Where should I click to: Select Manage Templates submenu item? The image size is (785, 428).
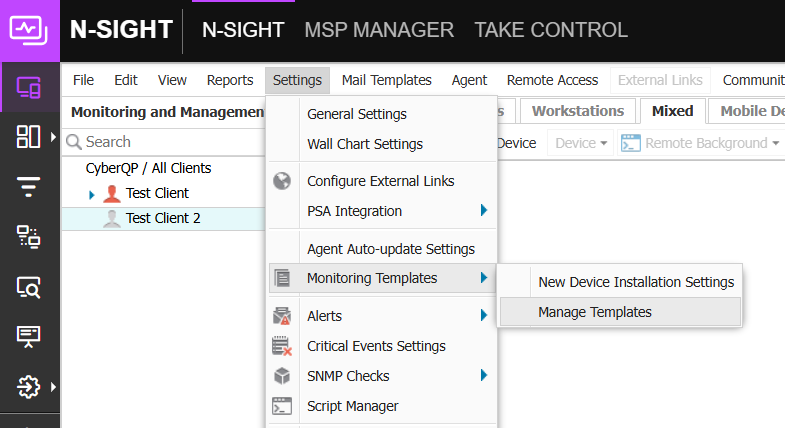(621, 312)
